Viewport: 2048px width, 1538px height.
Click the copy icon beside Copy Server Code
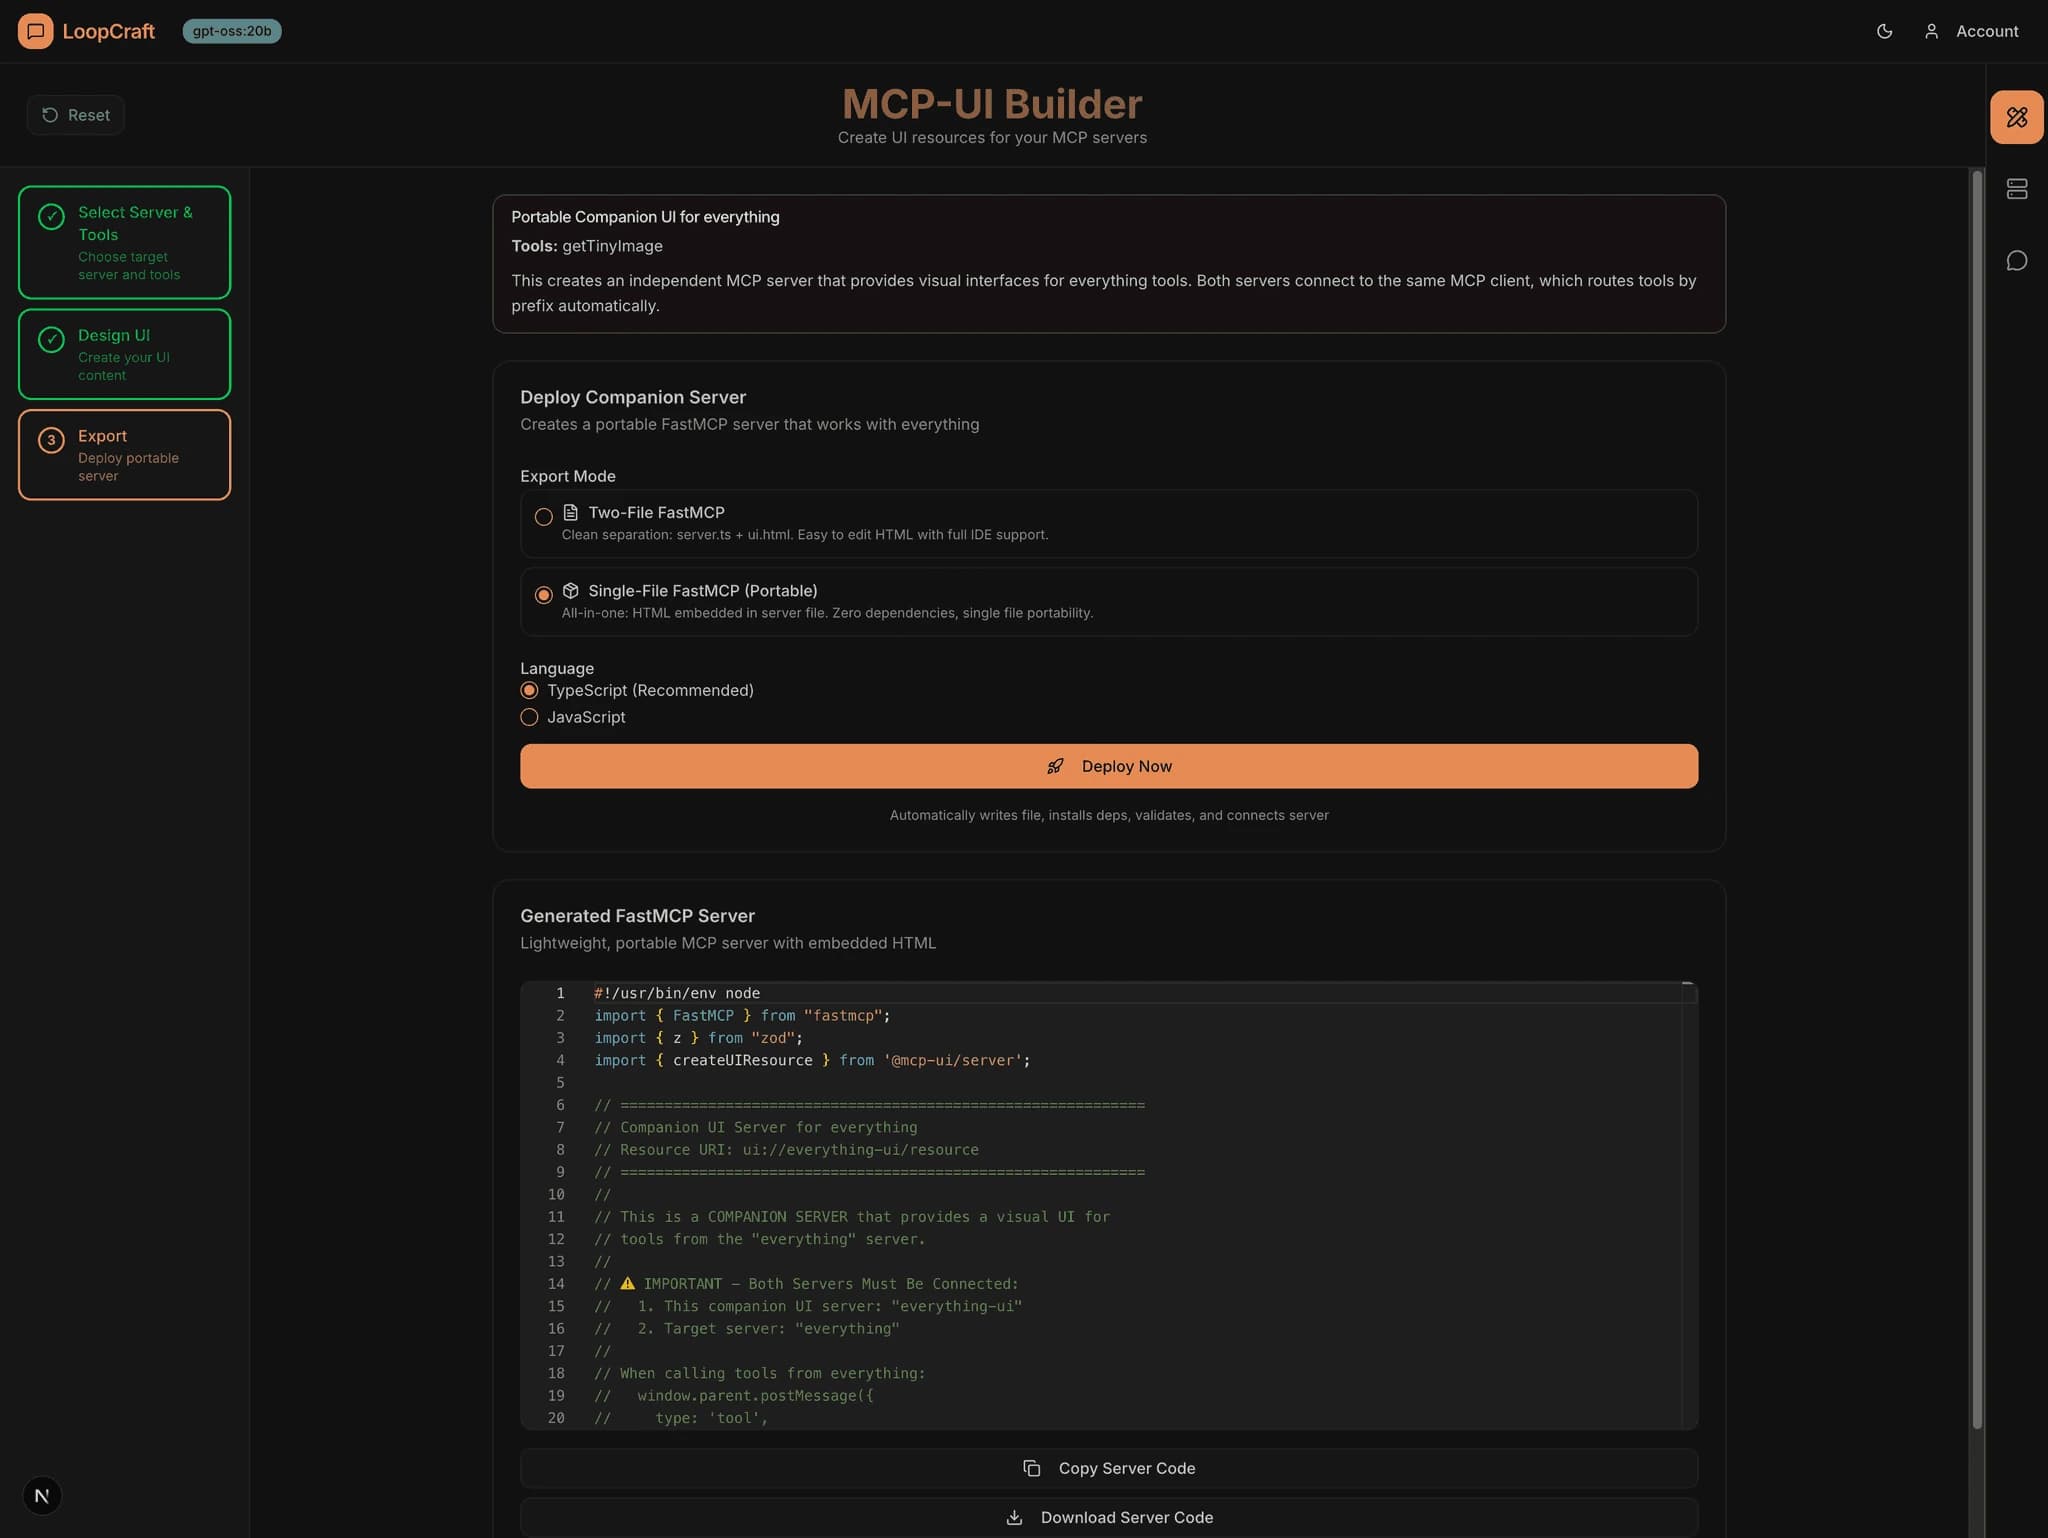pos(1031,1468)
